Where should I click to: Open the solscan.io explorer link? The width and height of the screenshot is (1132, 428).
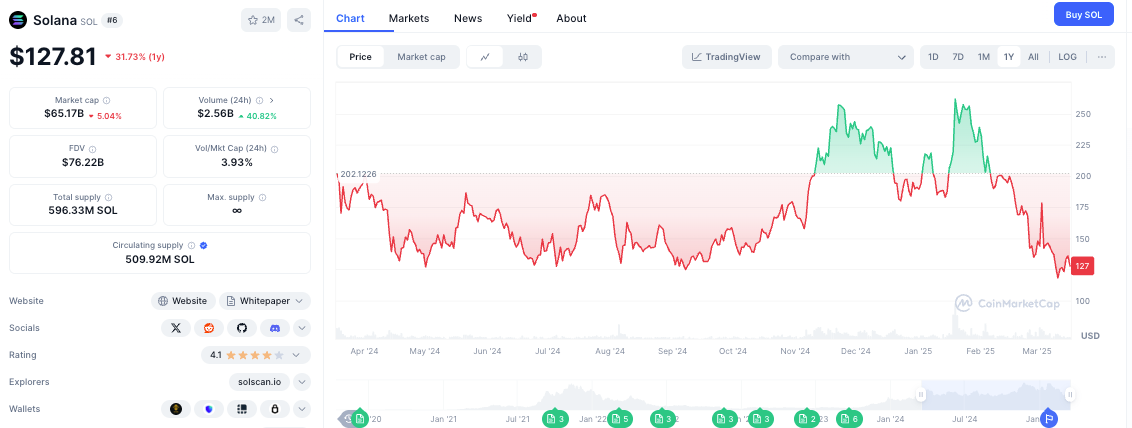point(259,382)
